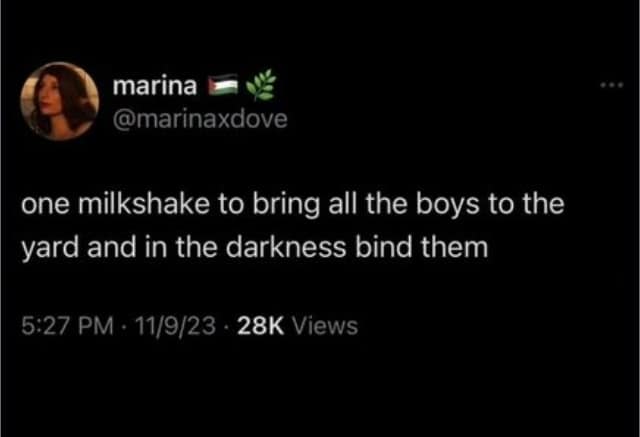Click the green herb emoji after the name
Screen dimensions: 640x437
[261, 84]
